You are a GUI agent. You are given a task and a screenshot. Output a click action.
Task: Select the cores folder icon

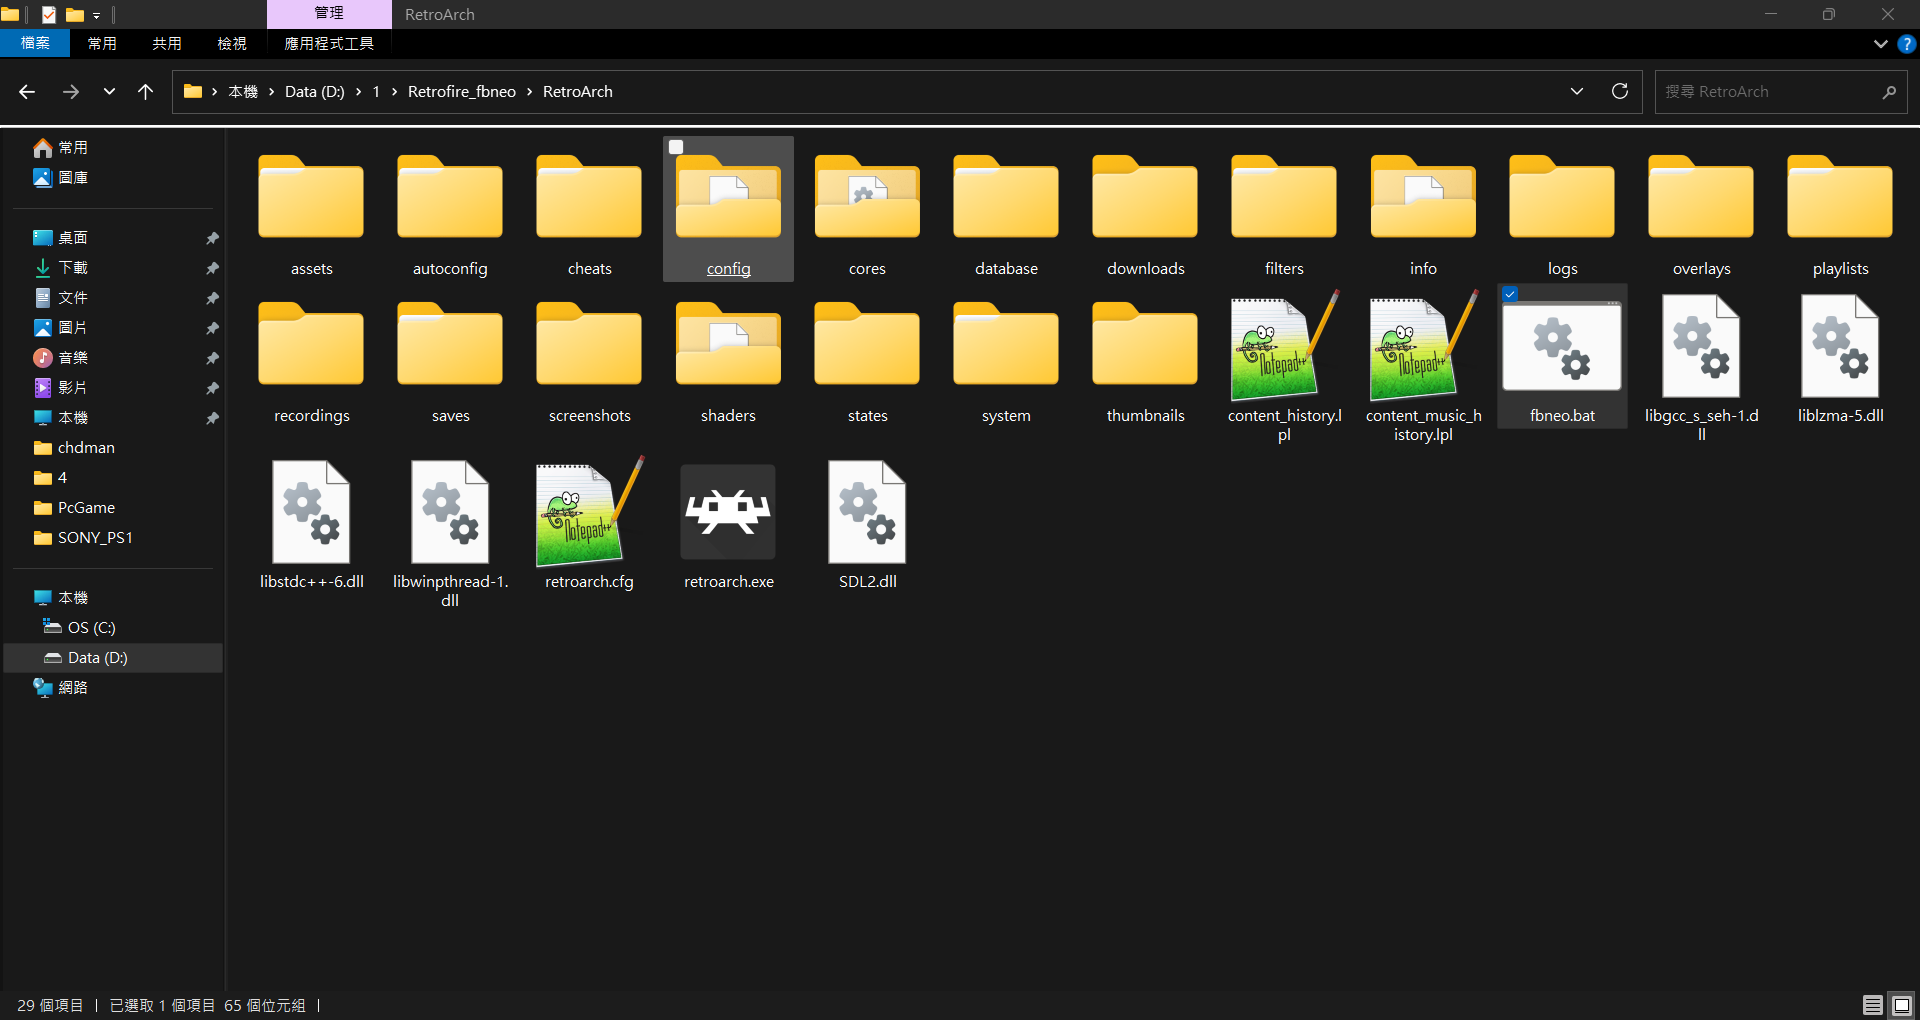(867, 197)
